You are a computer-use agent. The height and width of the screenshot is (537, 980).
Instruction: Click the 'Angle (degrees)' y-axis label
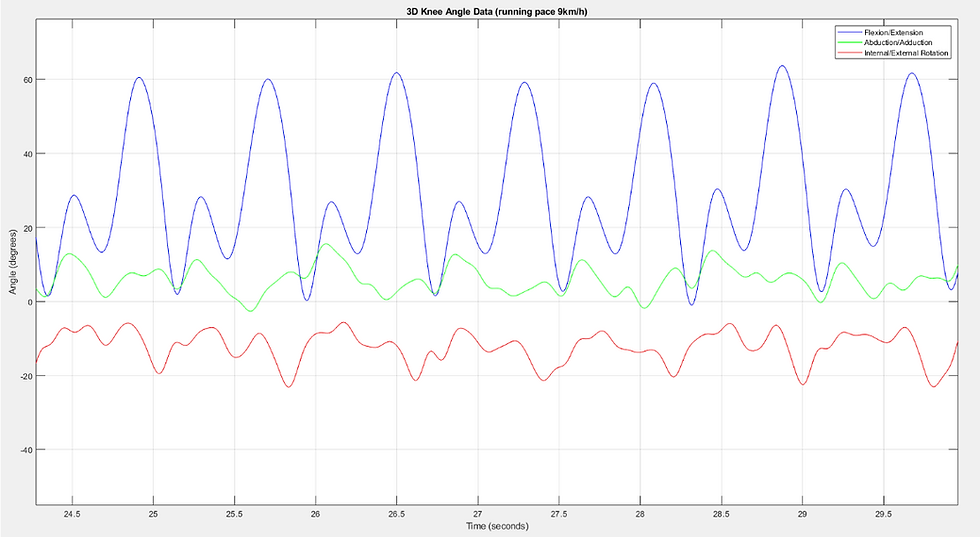tap(12, 262)
